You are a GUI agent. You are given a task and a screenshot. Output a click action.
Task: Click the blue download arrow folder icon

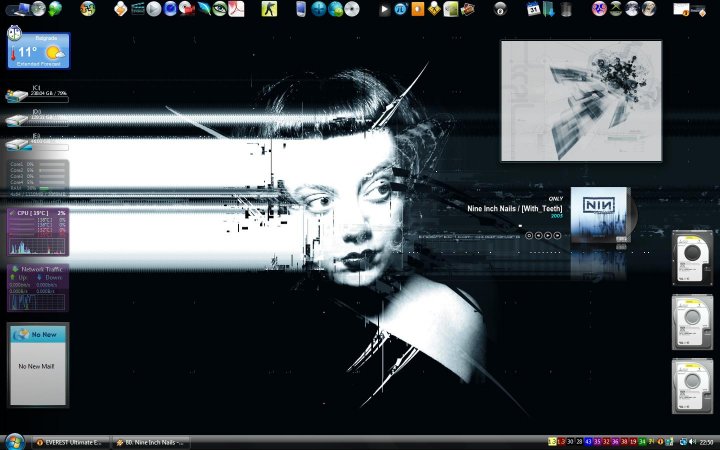point(549,9)
